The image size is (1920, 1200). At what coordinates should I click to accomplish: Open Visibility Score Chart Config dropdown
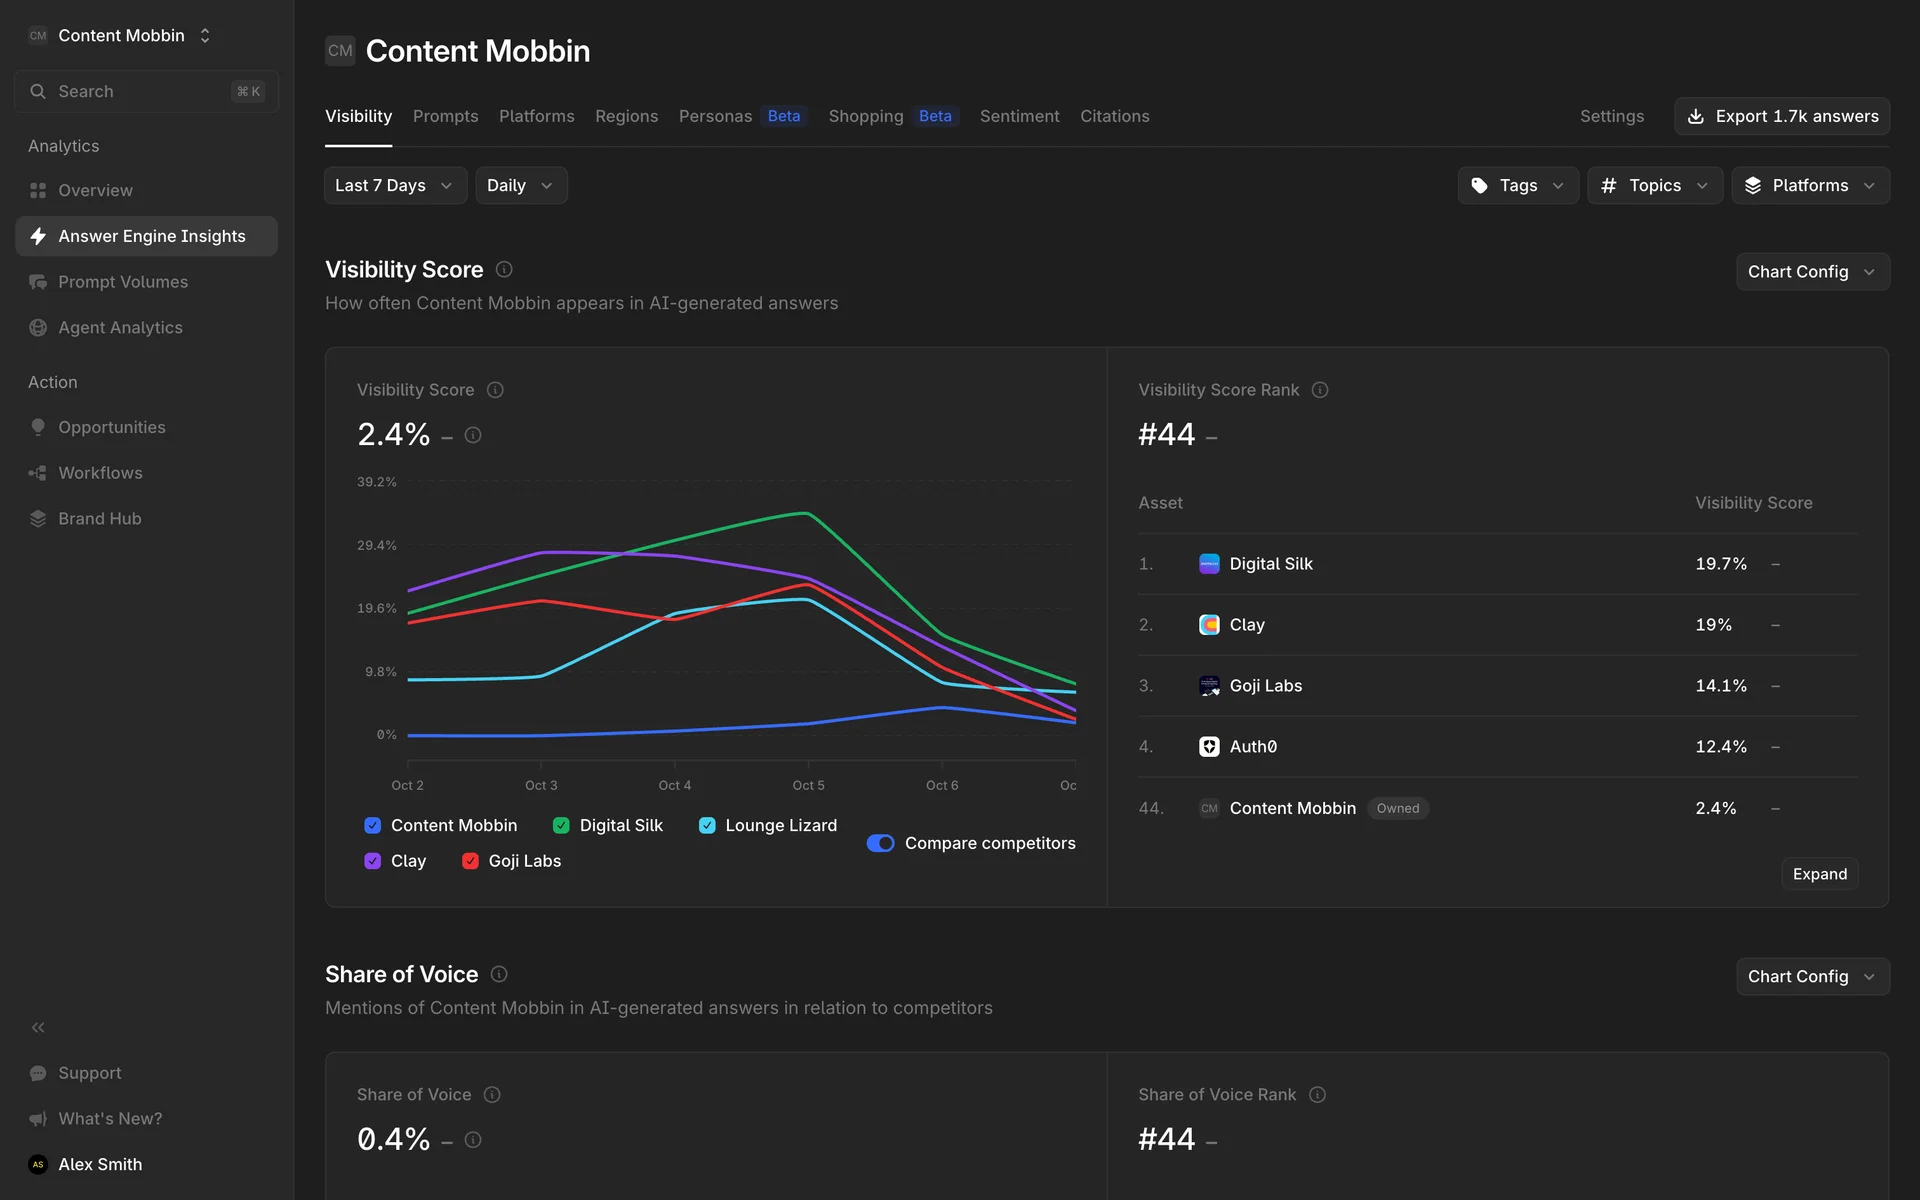1811,272
